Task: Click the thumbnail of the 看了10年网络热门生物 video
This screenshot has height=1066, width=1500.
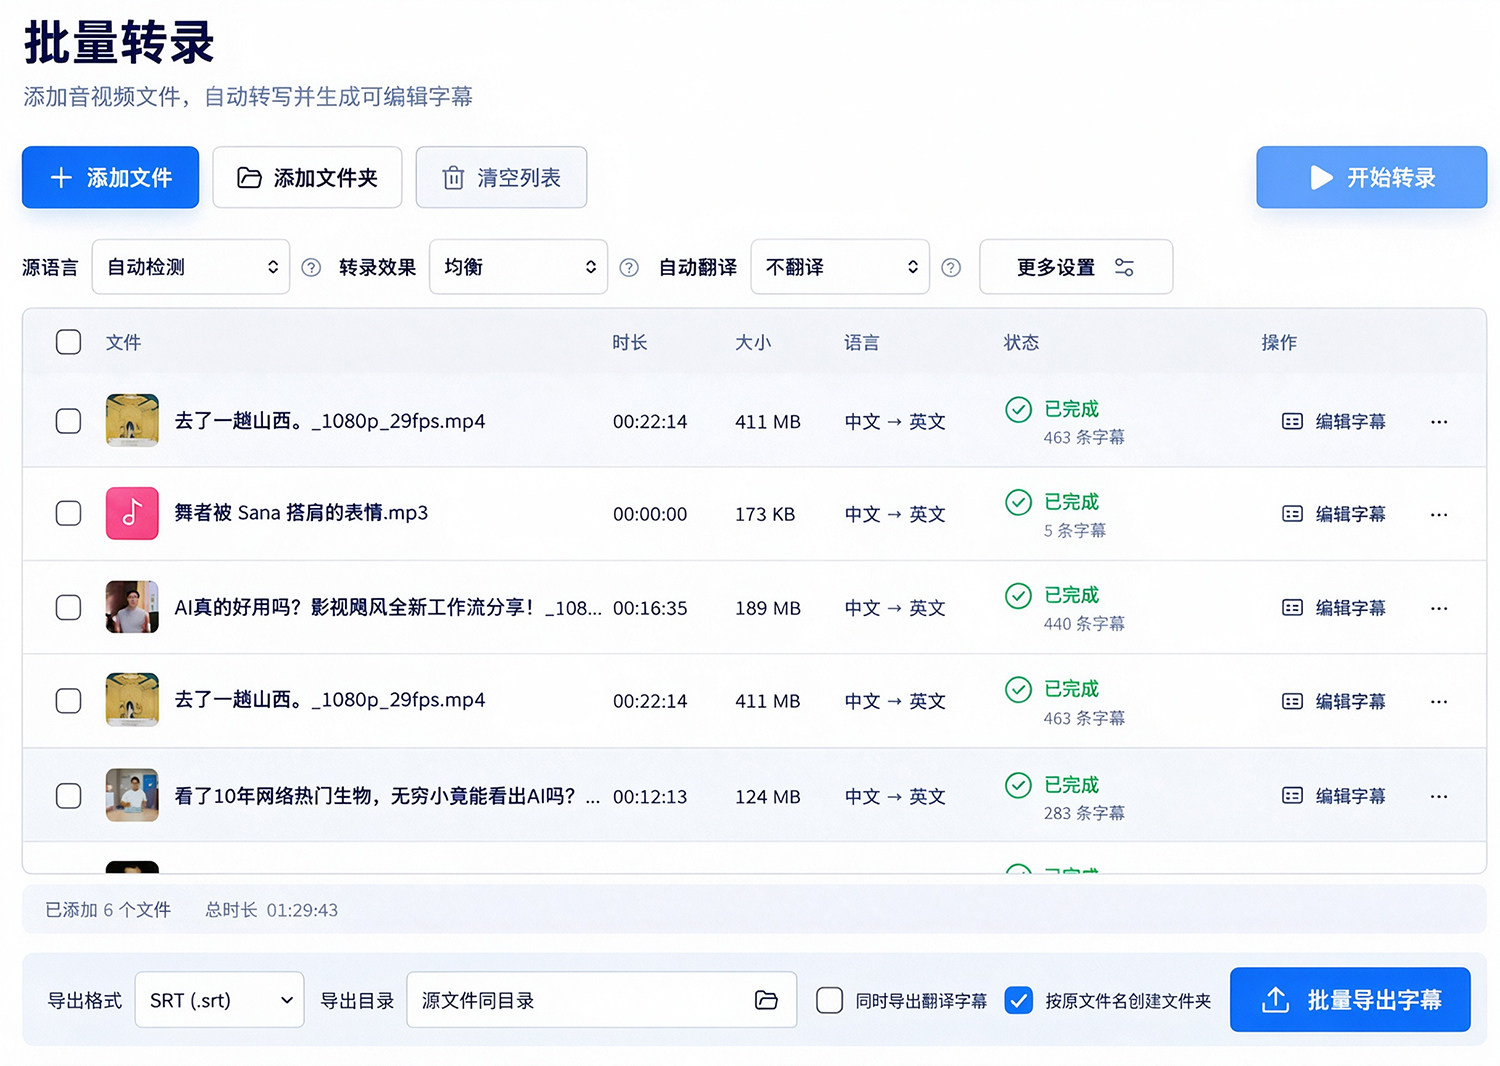Action: [x=132, y=795]
